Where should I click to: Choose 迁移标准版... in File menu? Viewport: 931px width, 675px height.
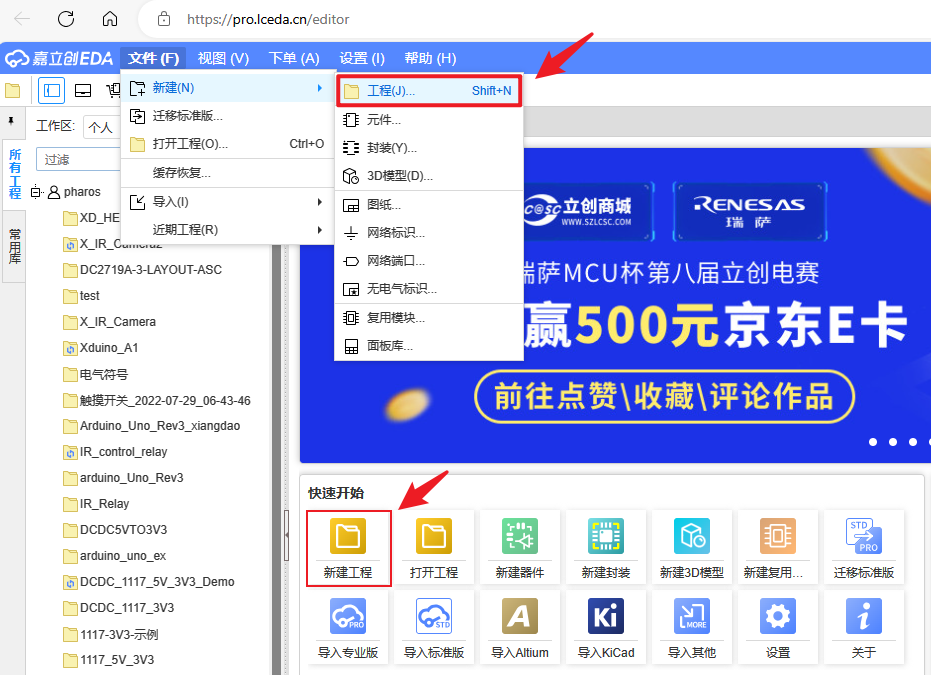227,116
